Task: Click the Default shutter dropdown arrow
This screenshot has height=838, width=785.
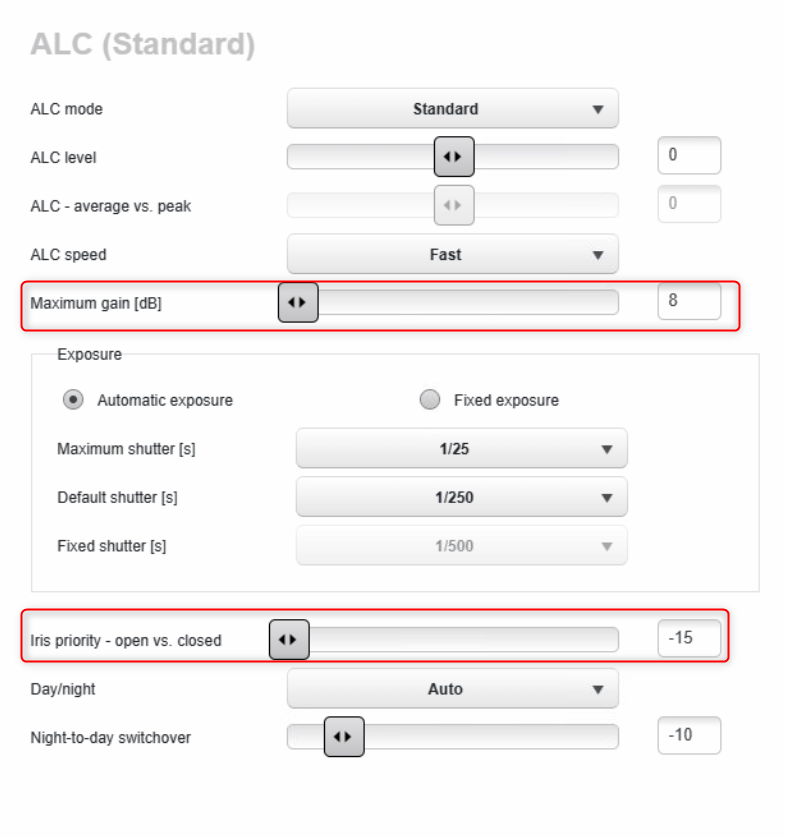Action: (606, 498)
